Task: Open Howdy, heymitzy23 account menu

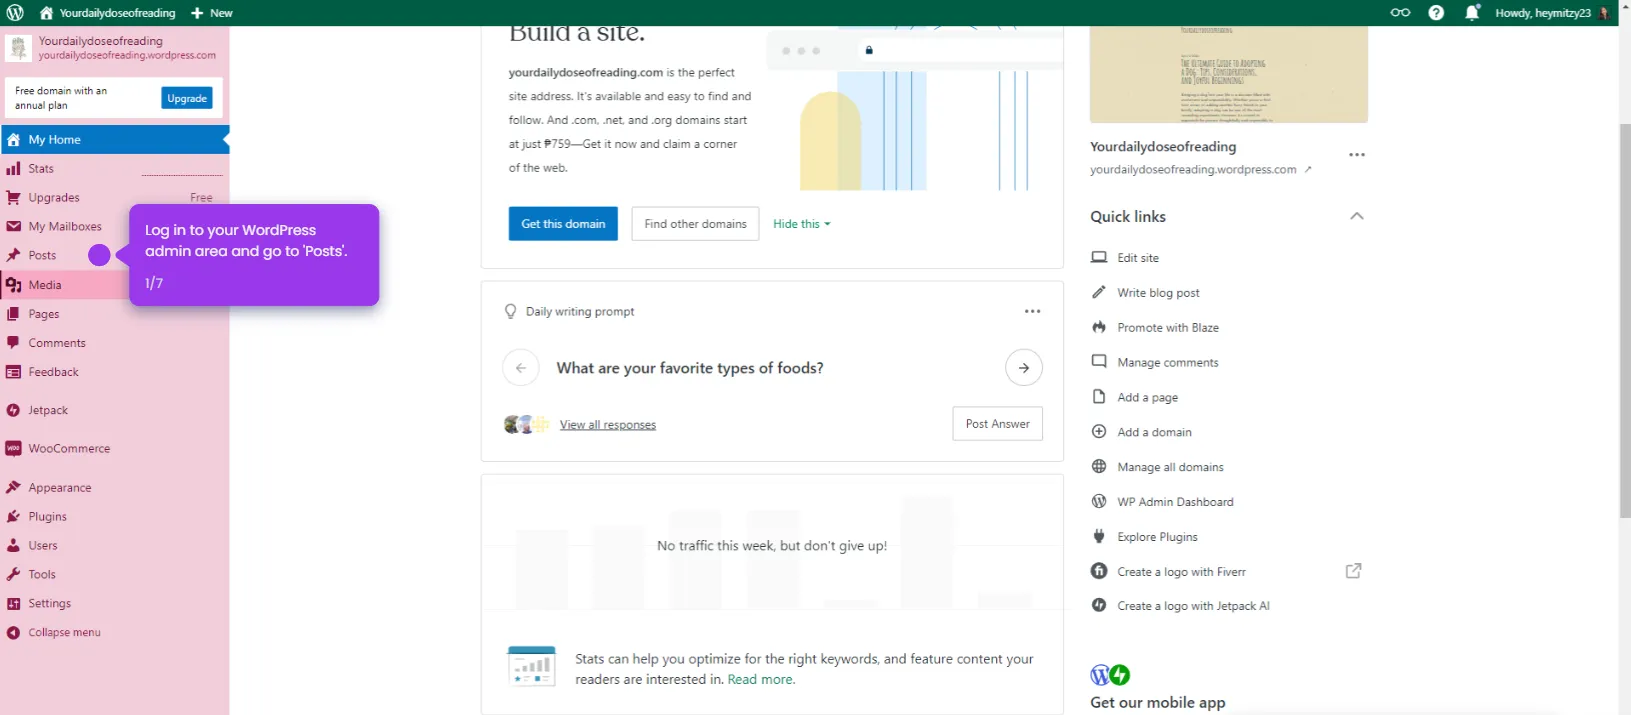Action: 1553,13
